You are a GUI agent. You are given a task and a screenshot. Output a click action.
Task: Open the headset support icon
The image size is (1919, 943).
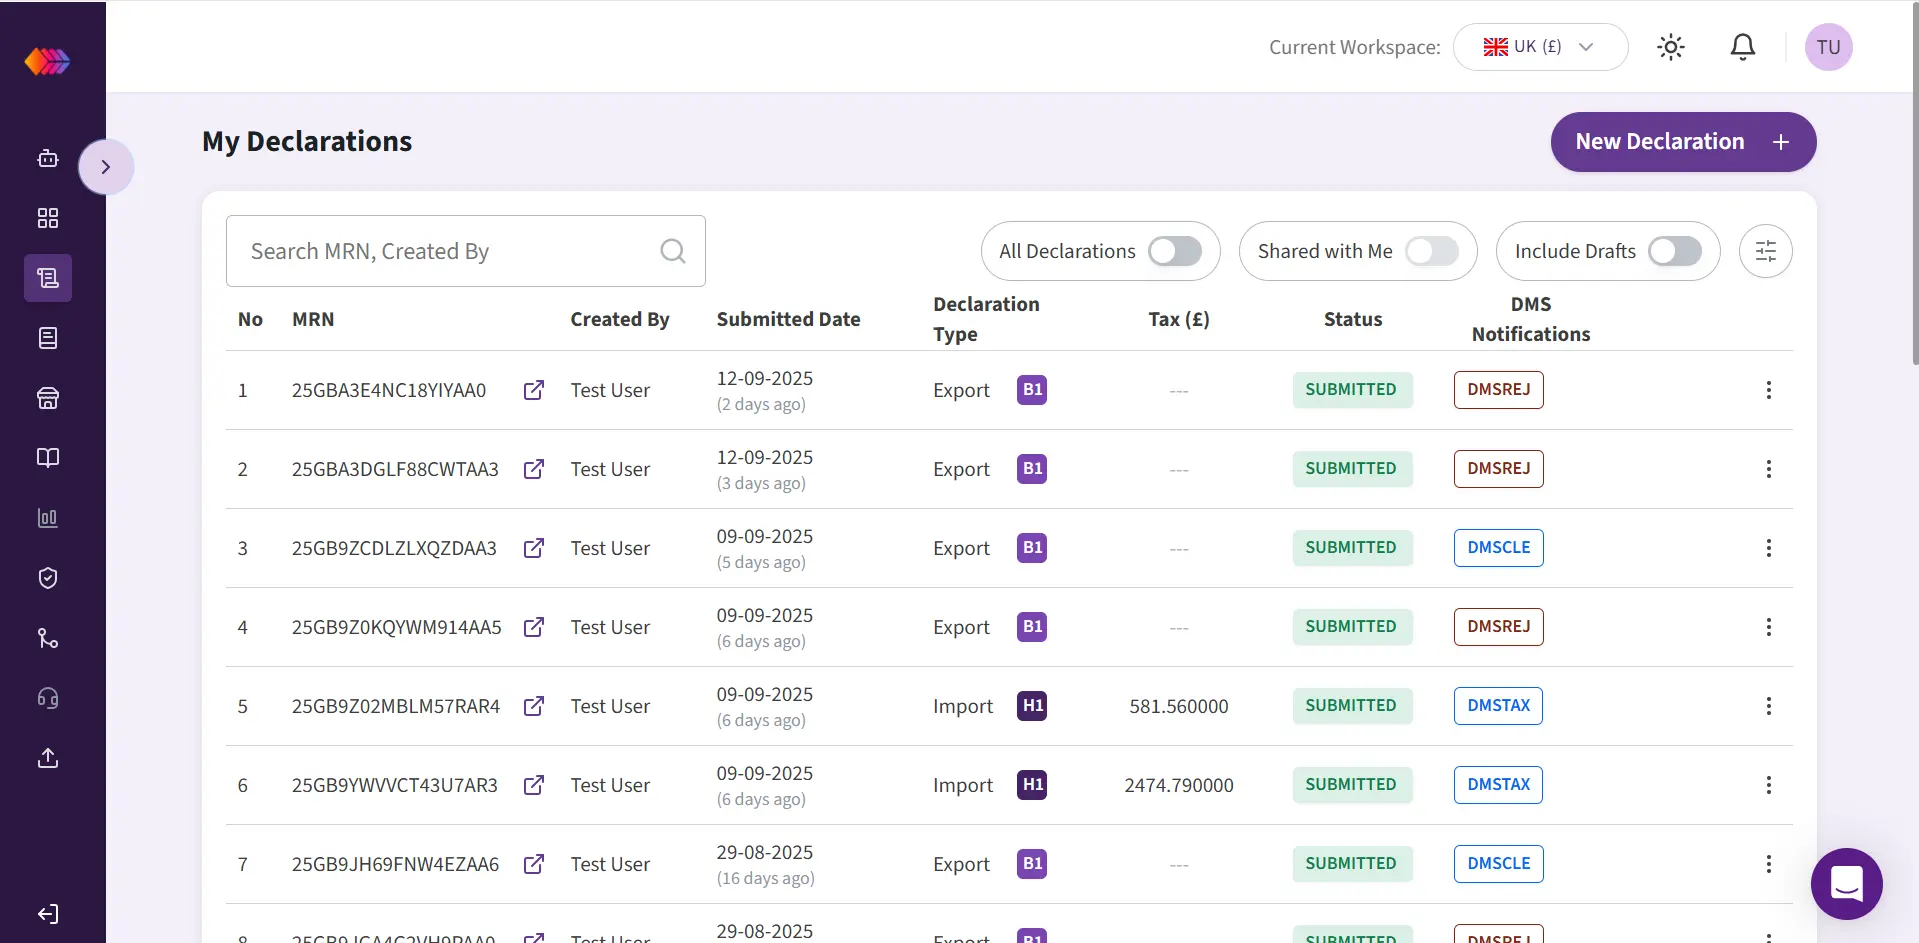click(47, 698)
